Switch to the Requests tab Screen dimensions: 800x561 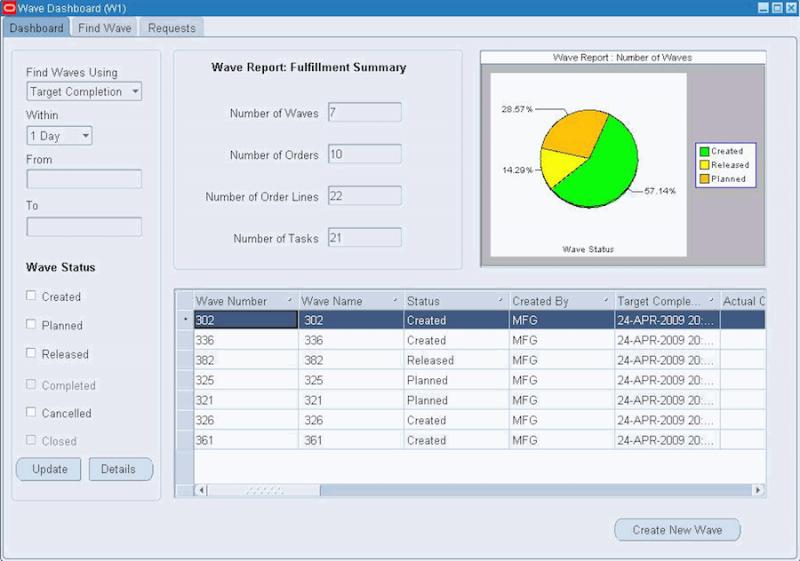coord(172,28)
